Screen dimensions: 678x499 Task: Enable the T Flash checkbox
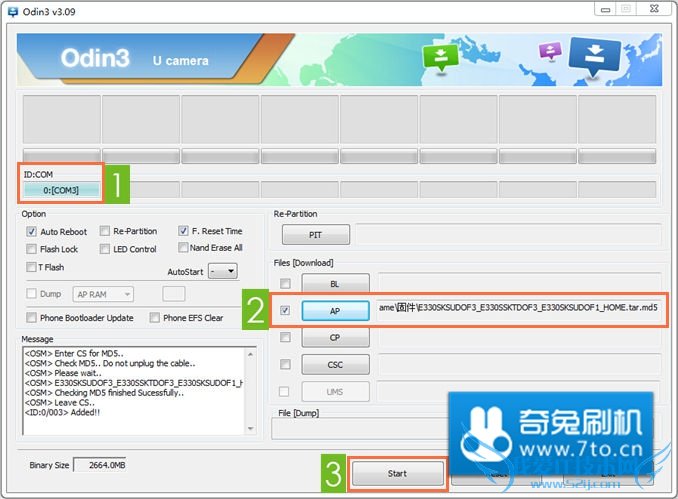31,267
